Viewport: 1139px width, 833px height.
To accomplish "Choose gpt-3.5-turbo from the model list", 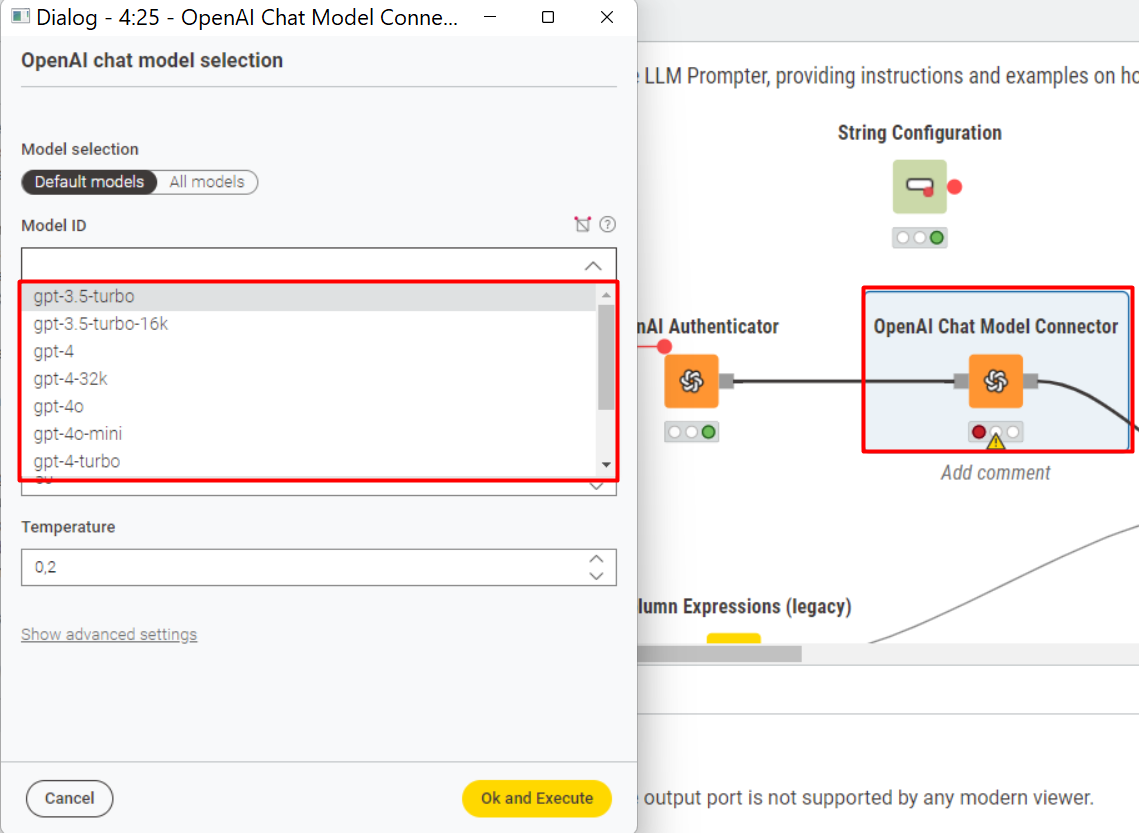I will [309, 296].
